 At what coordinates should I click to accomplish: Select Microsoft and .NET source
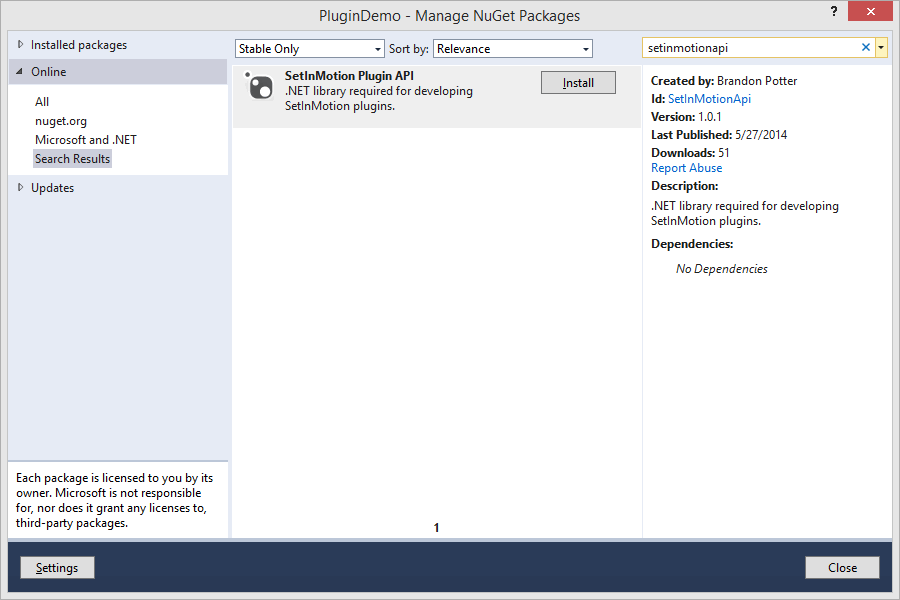coord(86,140)
